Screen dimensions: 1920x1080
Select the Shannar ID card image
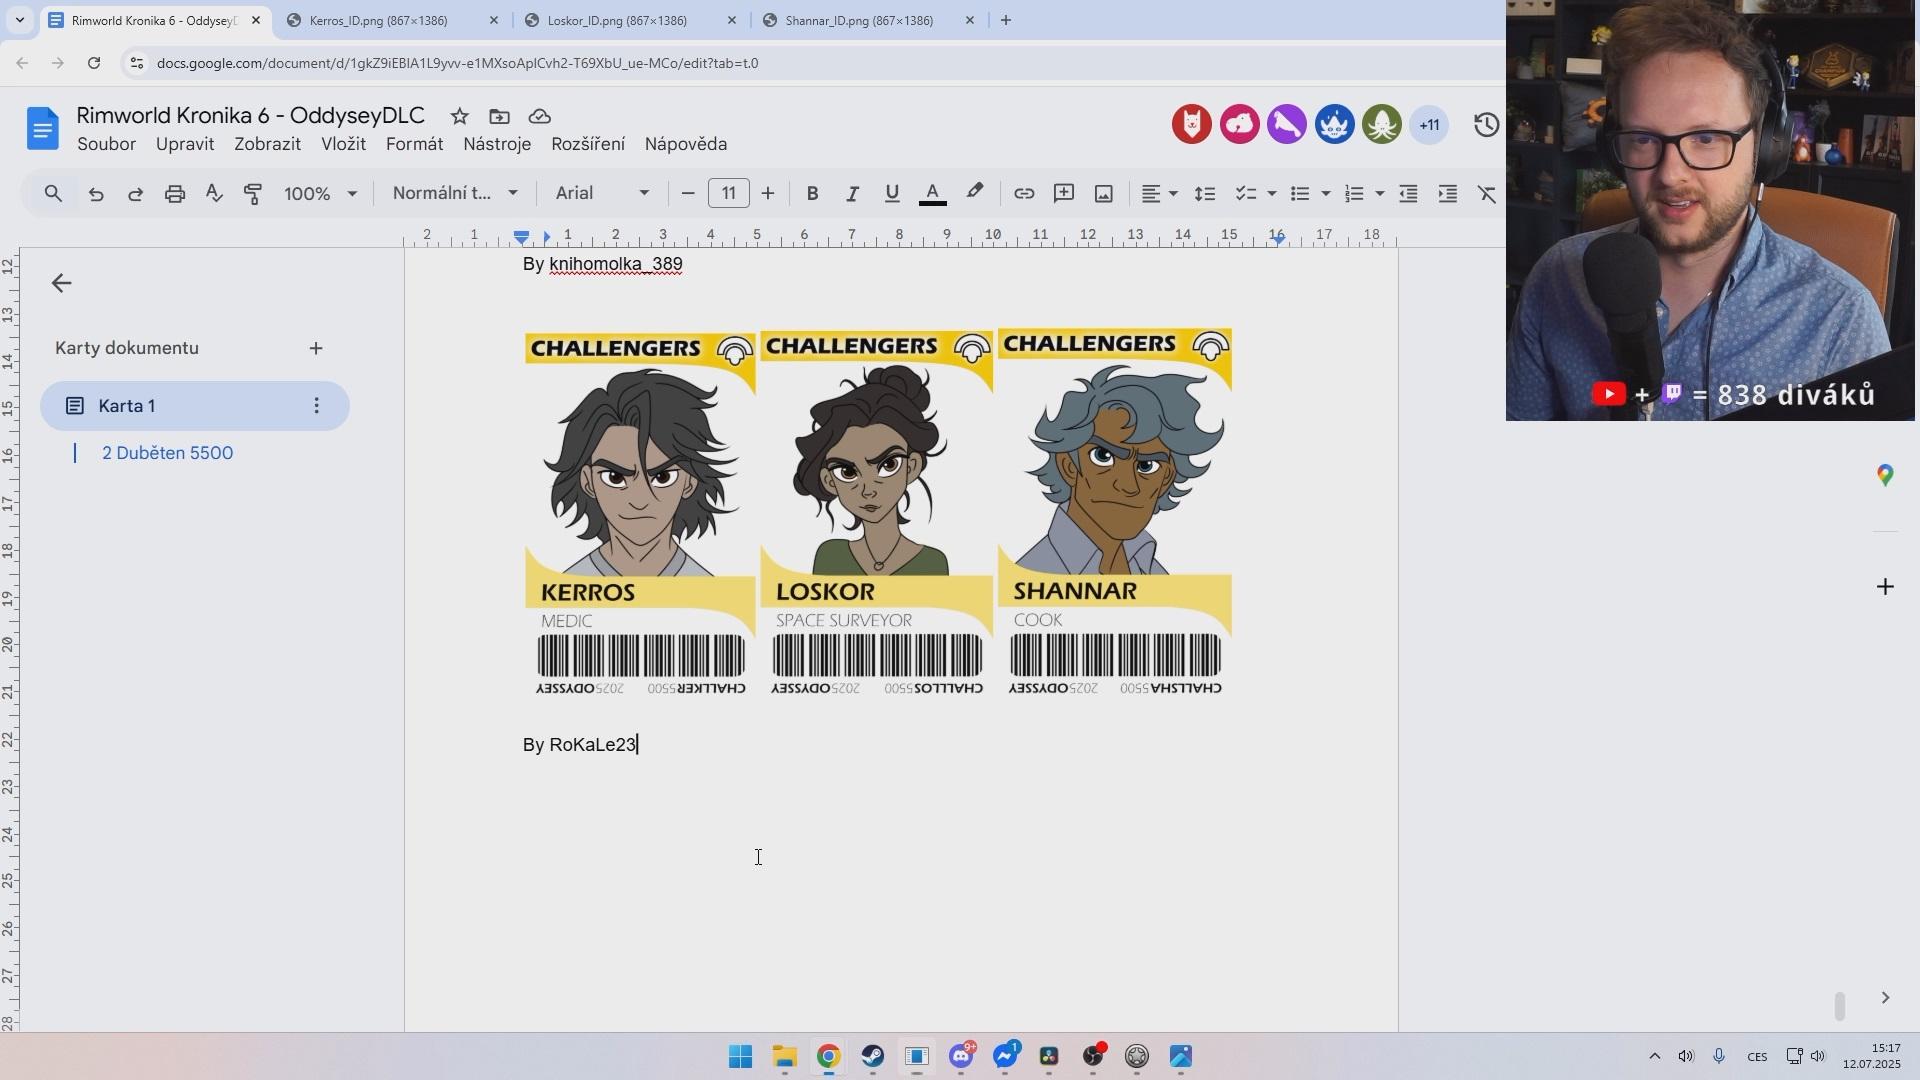pos(1115,513)
